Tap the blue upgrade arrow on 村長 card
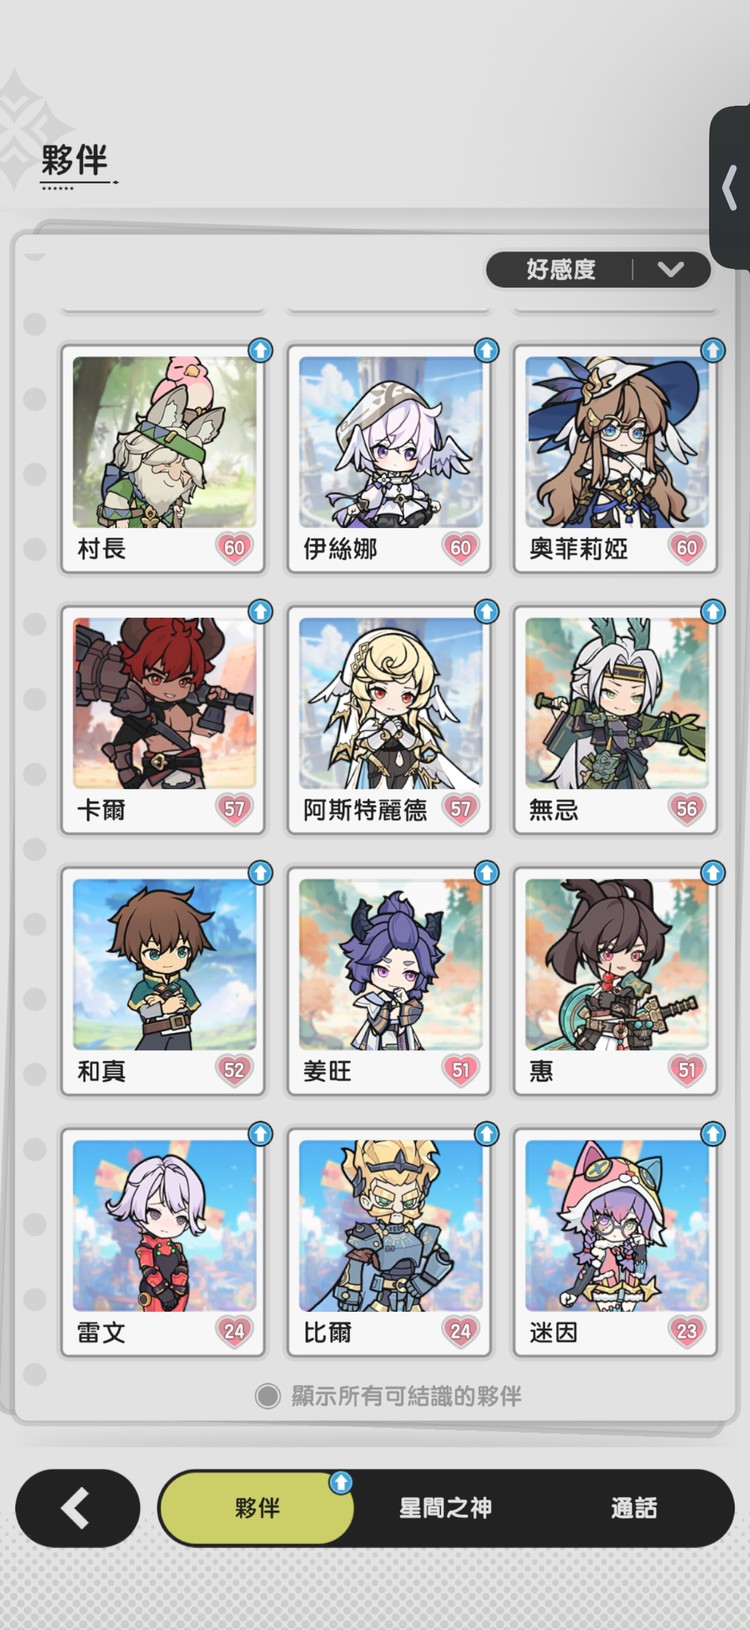 coord(260,350)
